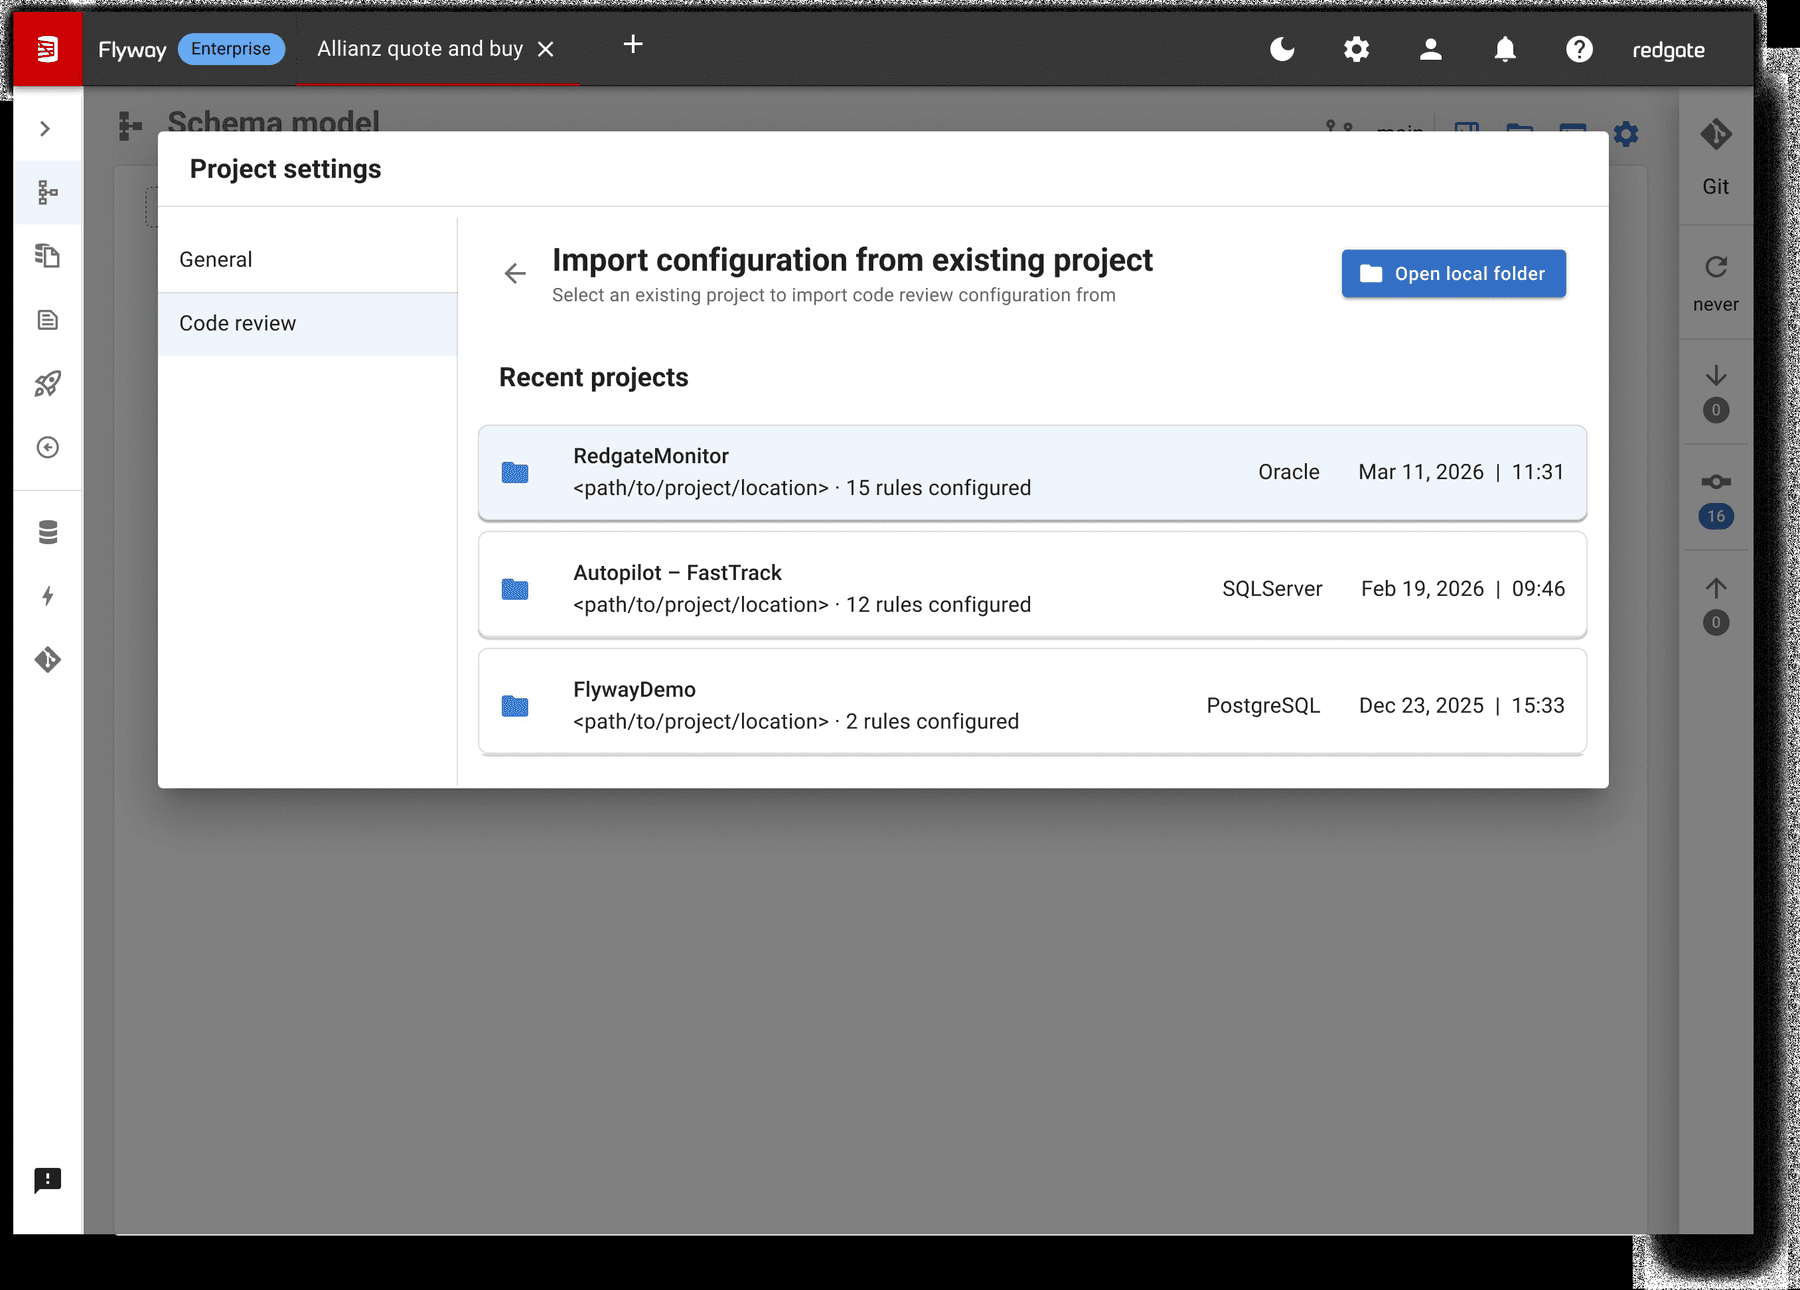The image size is (1800, 1290).
Task: Toggle dark mode moon icon
Action: (x=1282, y=49)
